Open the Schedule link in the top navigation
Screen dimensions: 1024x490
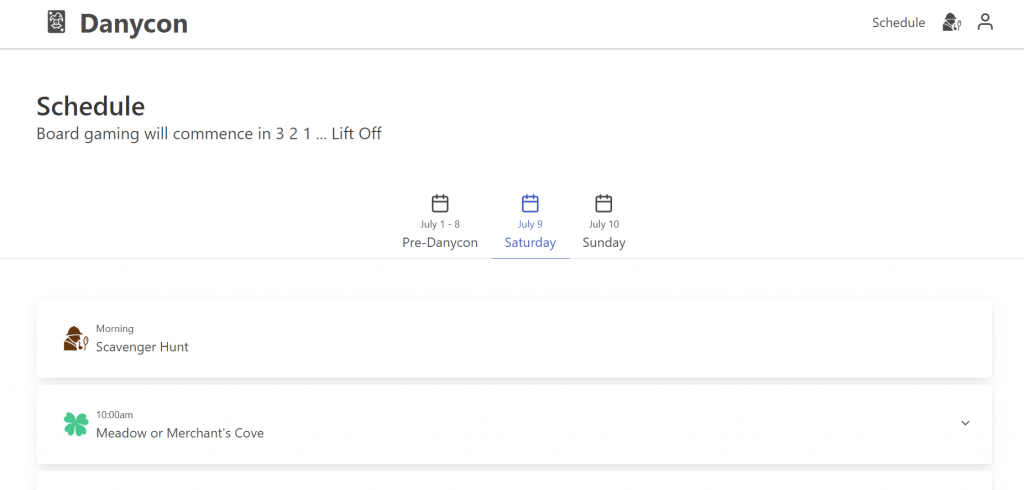point(899,23)
